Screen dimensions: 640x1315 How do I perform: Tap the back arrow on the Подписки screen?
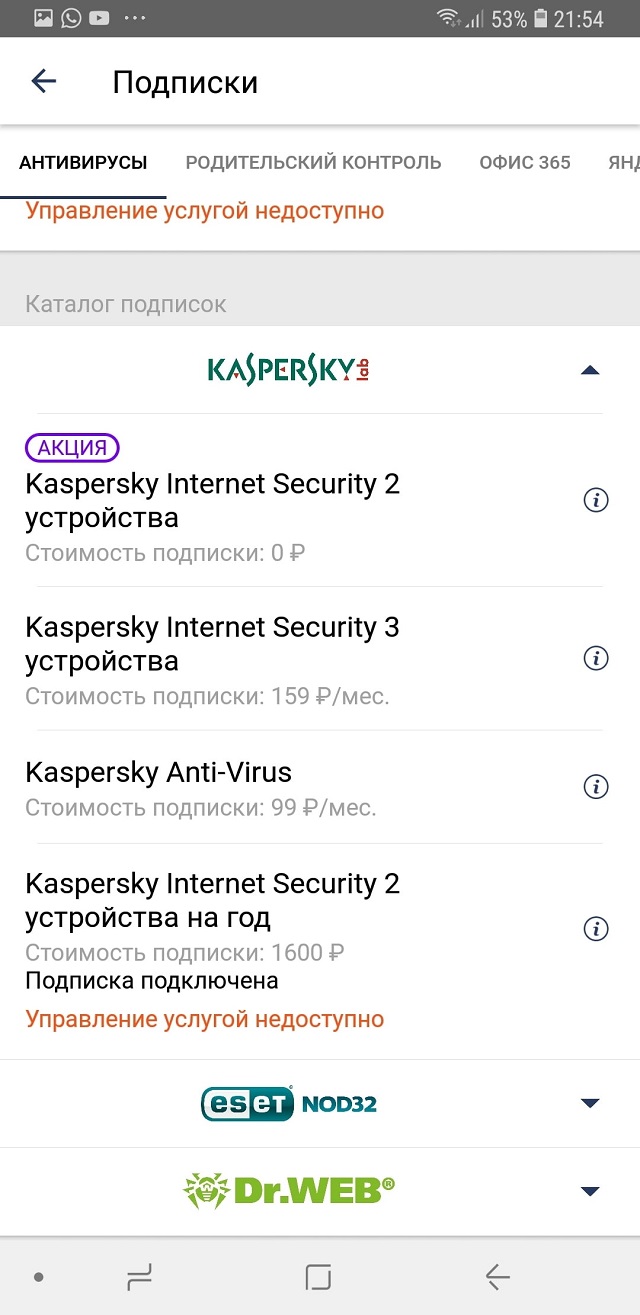(43, 81)
